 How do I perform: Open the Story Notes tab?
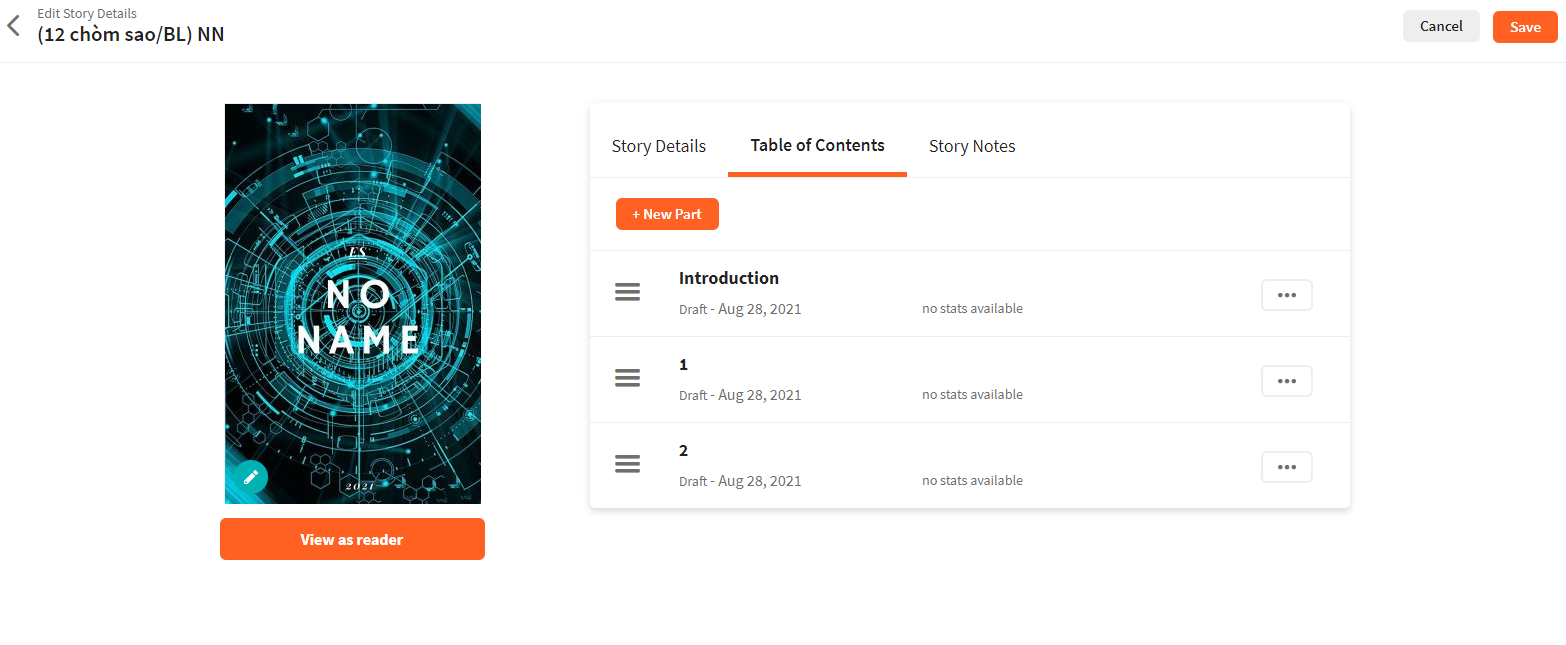pos(972,146)
